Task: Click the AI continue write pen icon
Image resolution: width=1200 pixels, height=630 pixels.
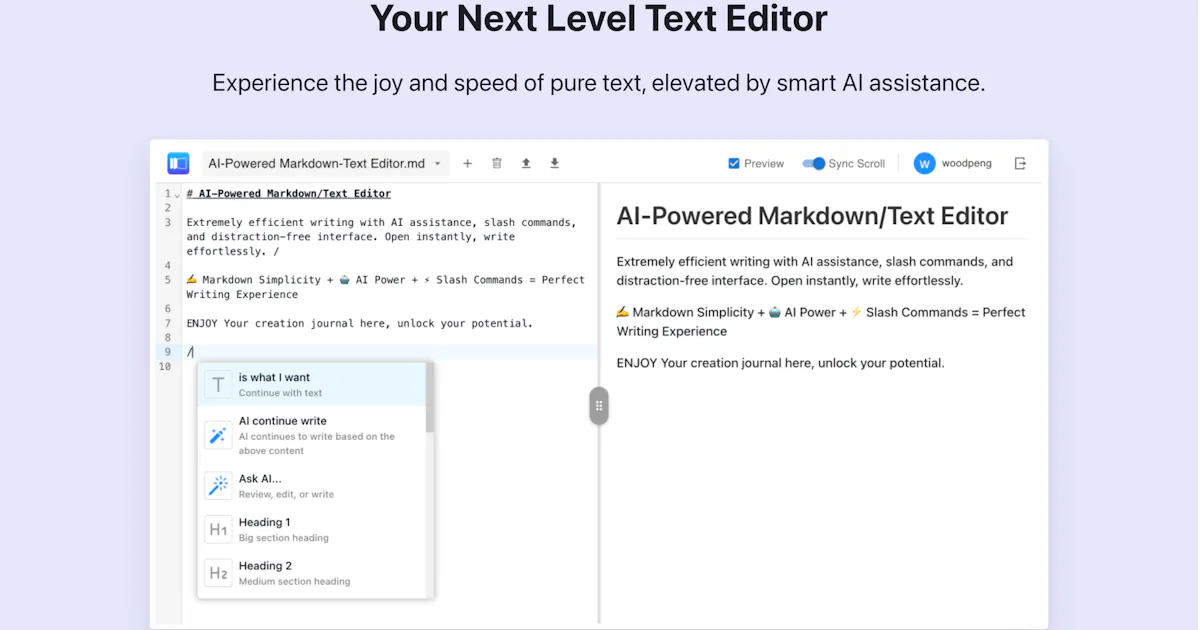Action: pyautogui.click(x=218, y=435)
